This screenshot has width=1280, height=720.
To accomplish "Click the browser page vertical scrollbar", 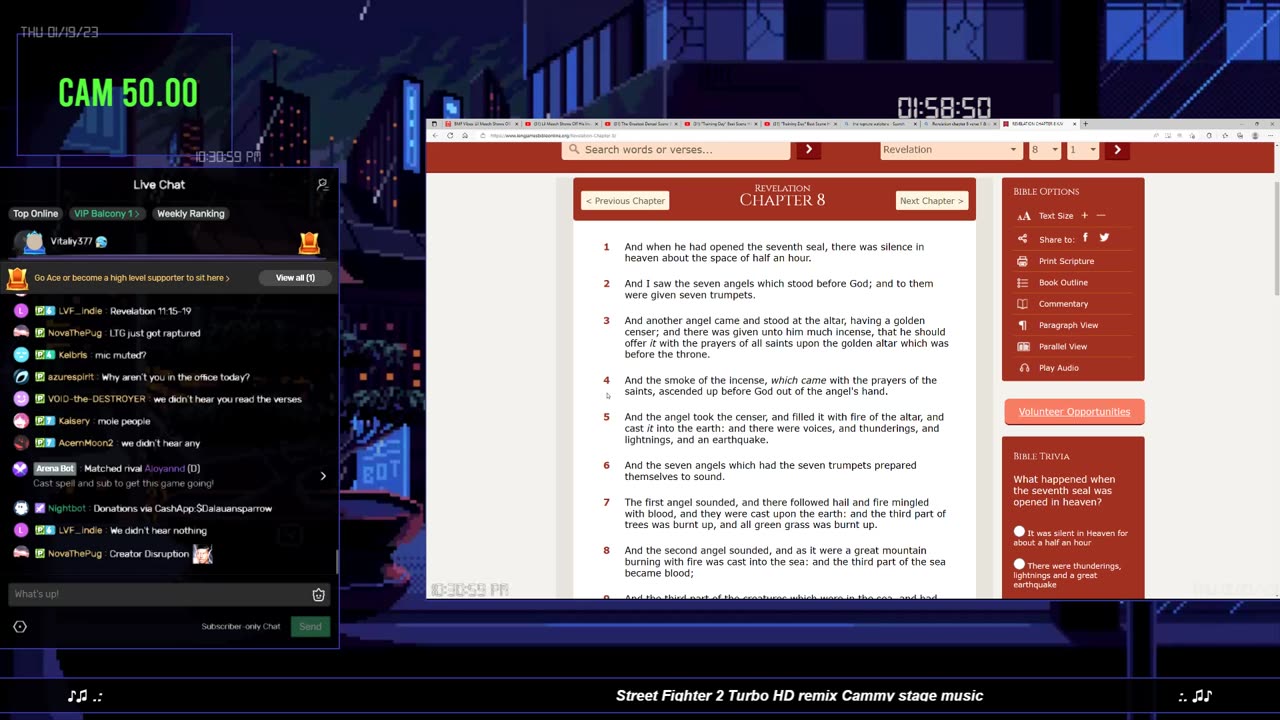I will point(1277,240).
